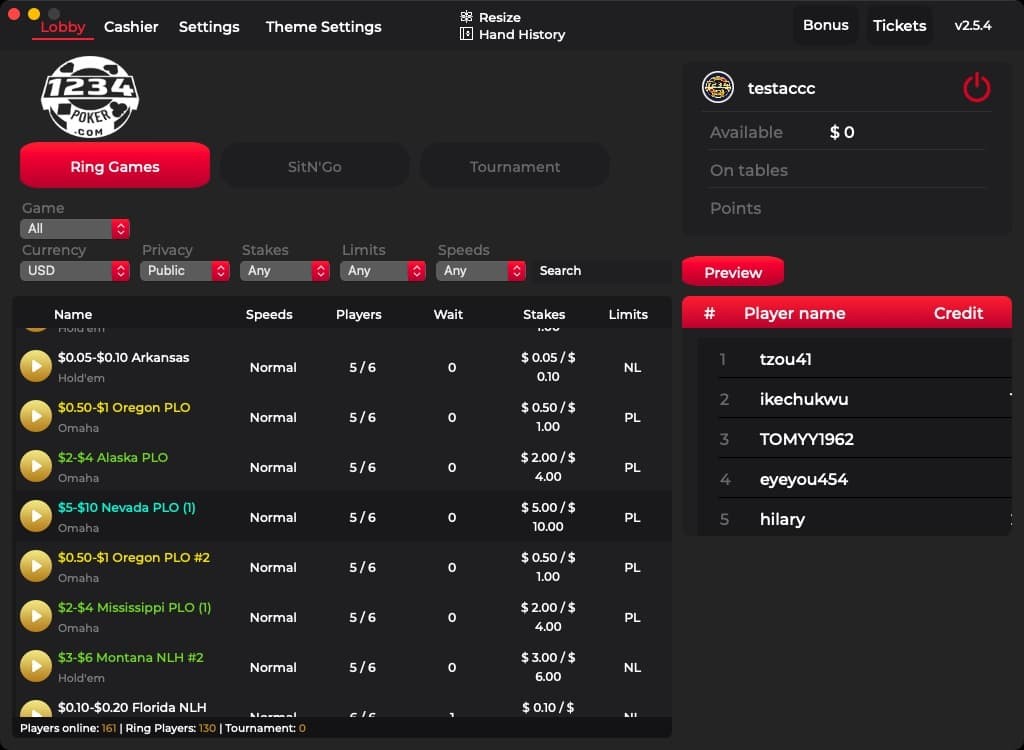Click the Preview button

click(732, 272)
